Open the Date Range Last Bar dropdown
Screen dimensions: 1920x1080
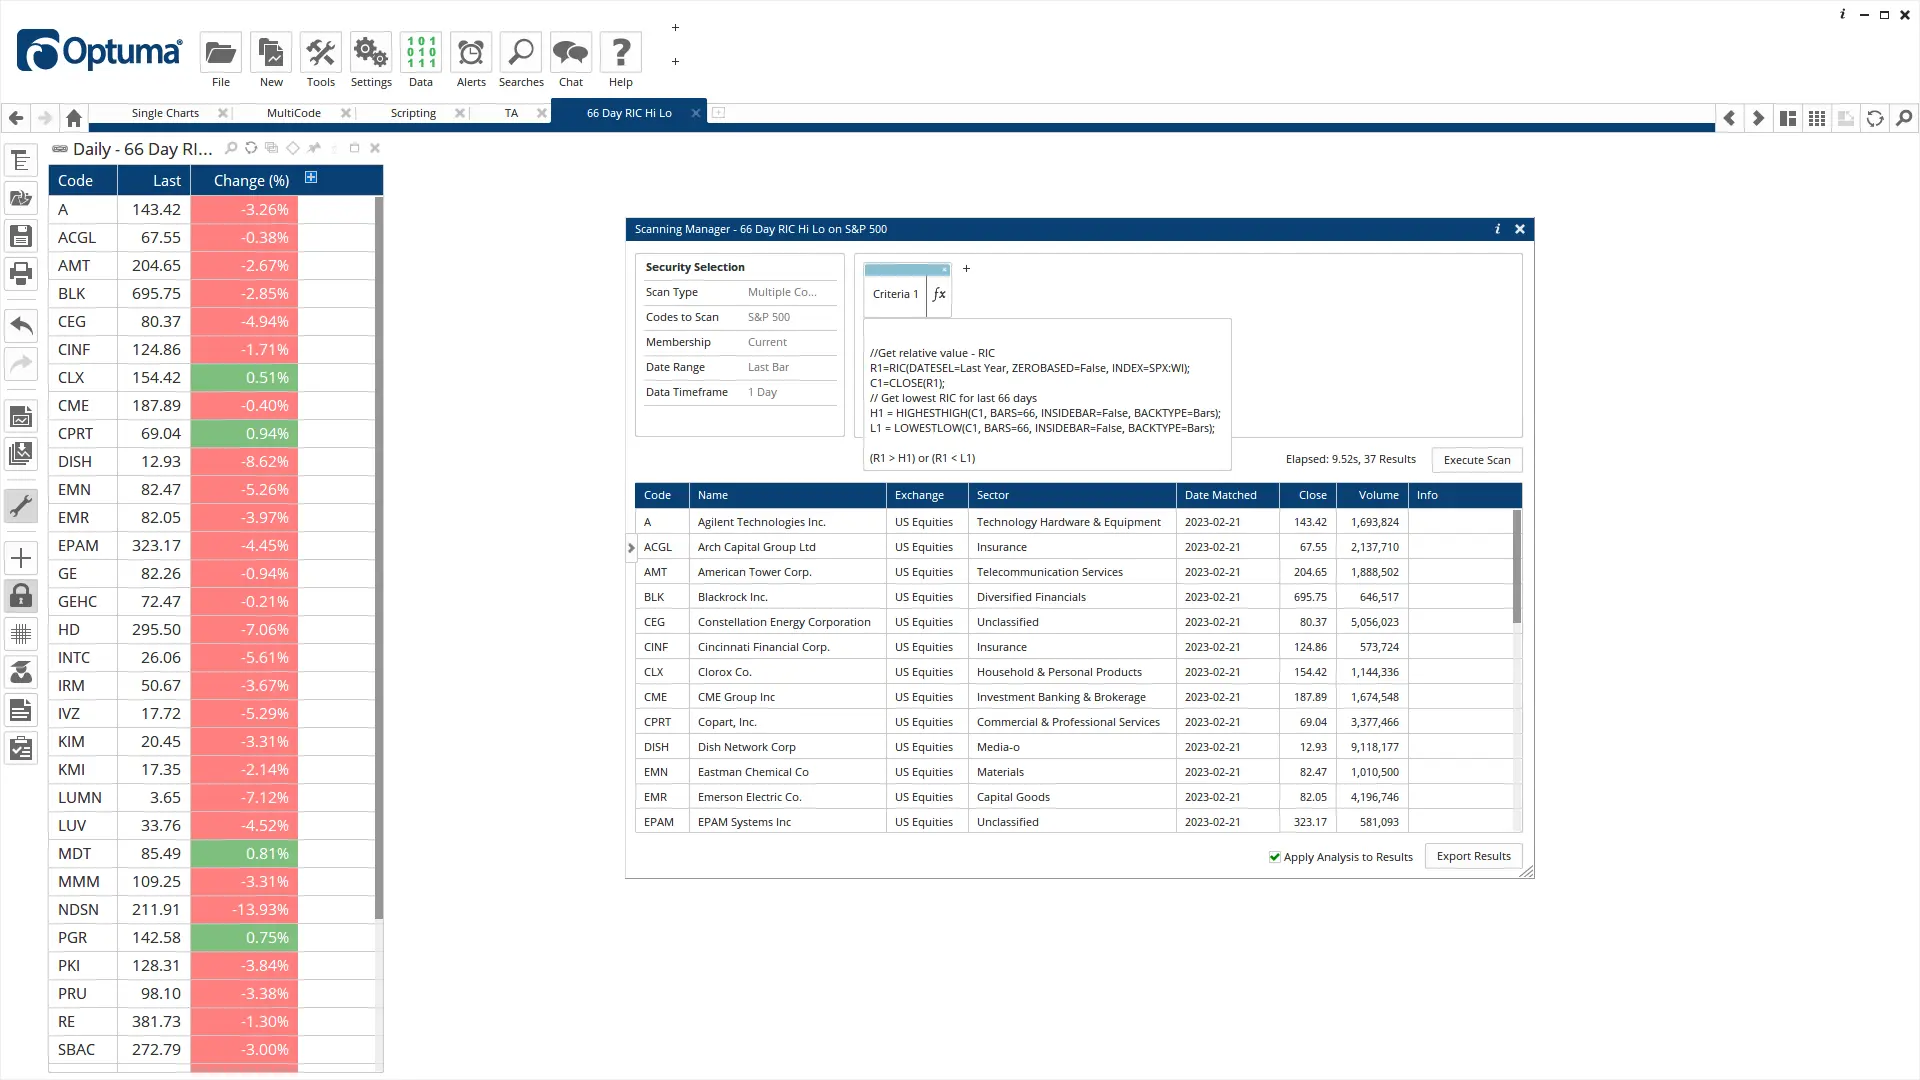pos(769,368)
